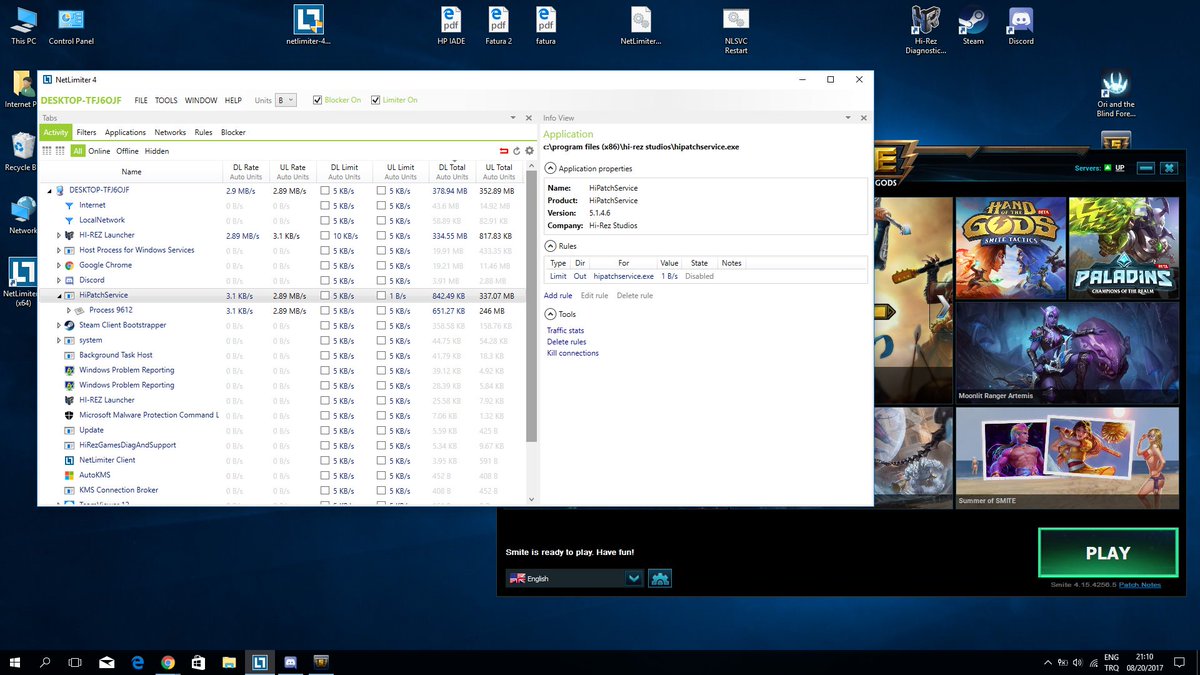The width and height of the screenshot is (1200, 675).
Task: Show only Online applications
Action: pyautogui.click(x=99, y=151)
